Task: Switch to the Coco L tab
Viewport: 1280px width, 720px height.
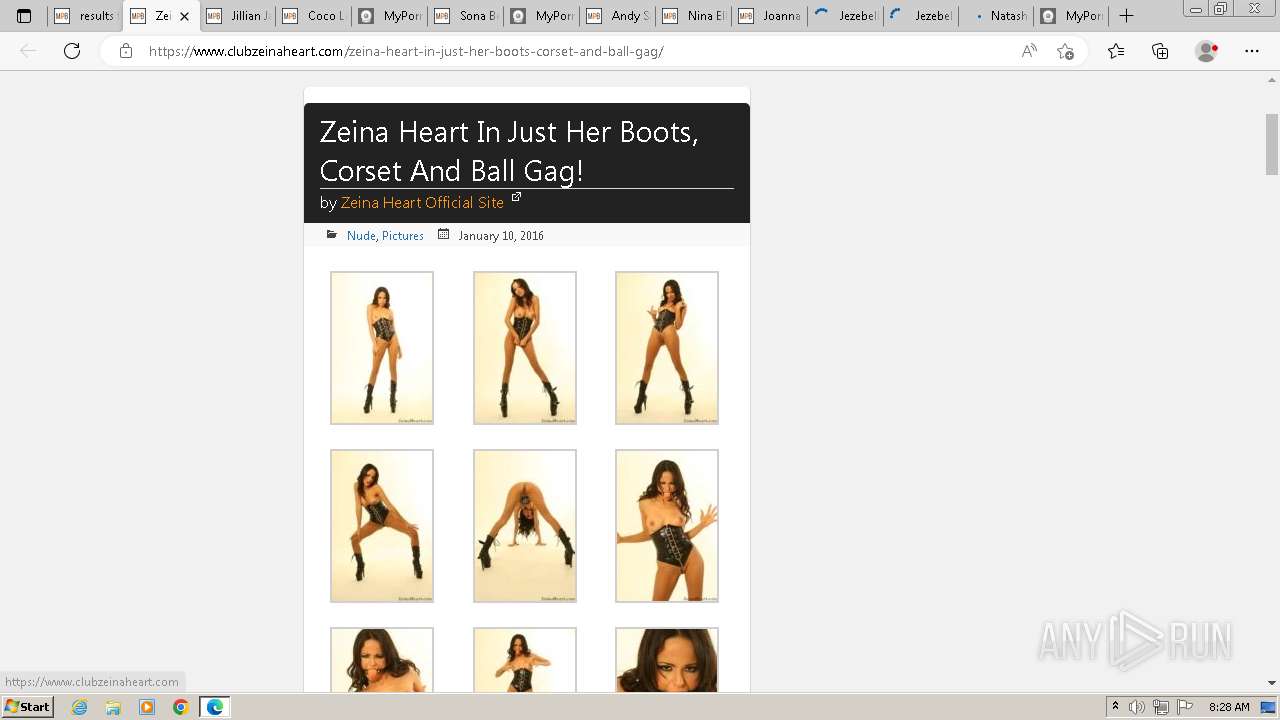Action: click(313, 16)
